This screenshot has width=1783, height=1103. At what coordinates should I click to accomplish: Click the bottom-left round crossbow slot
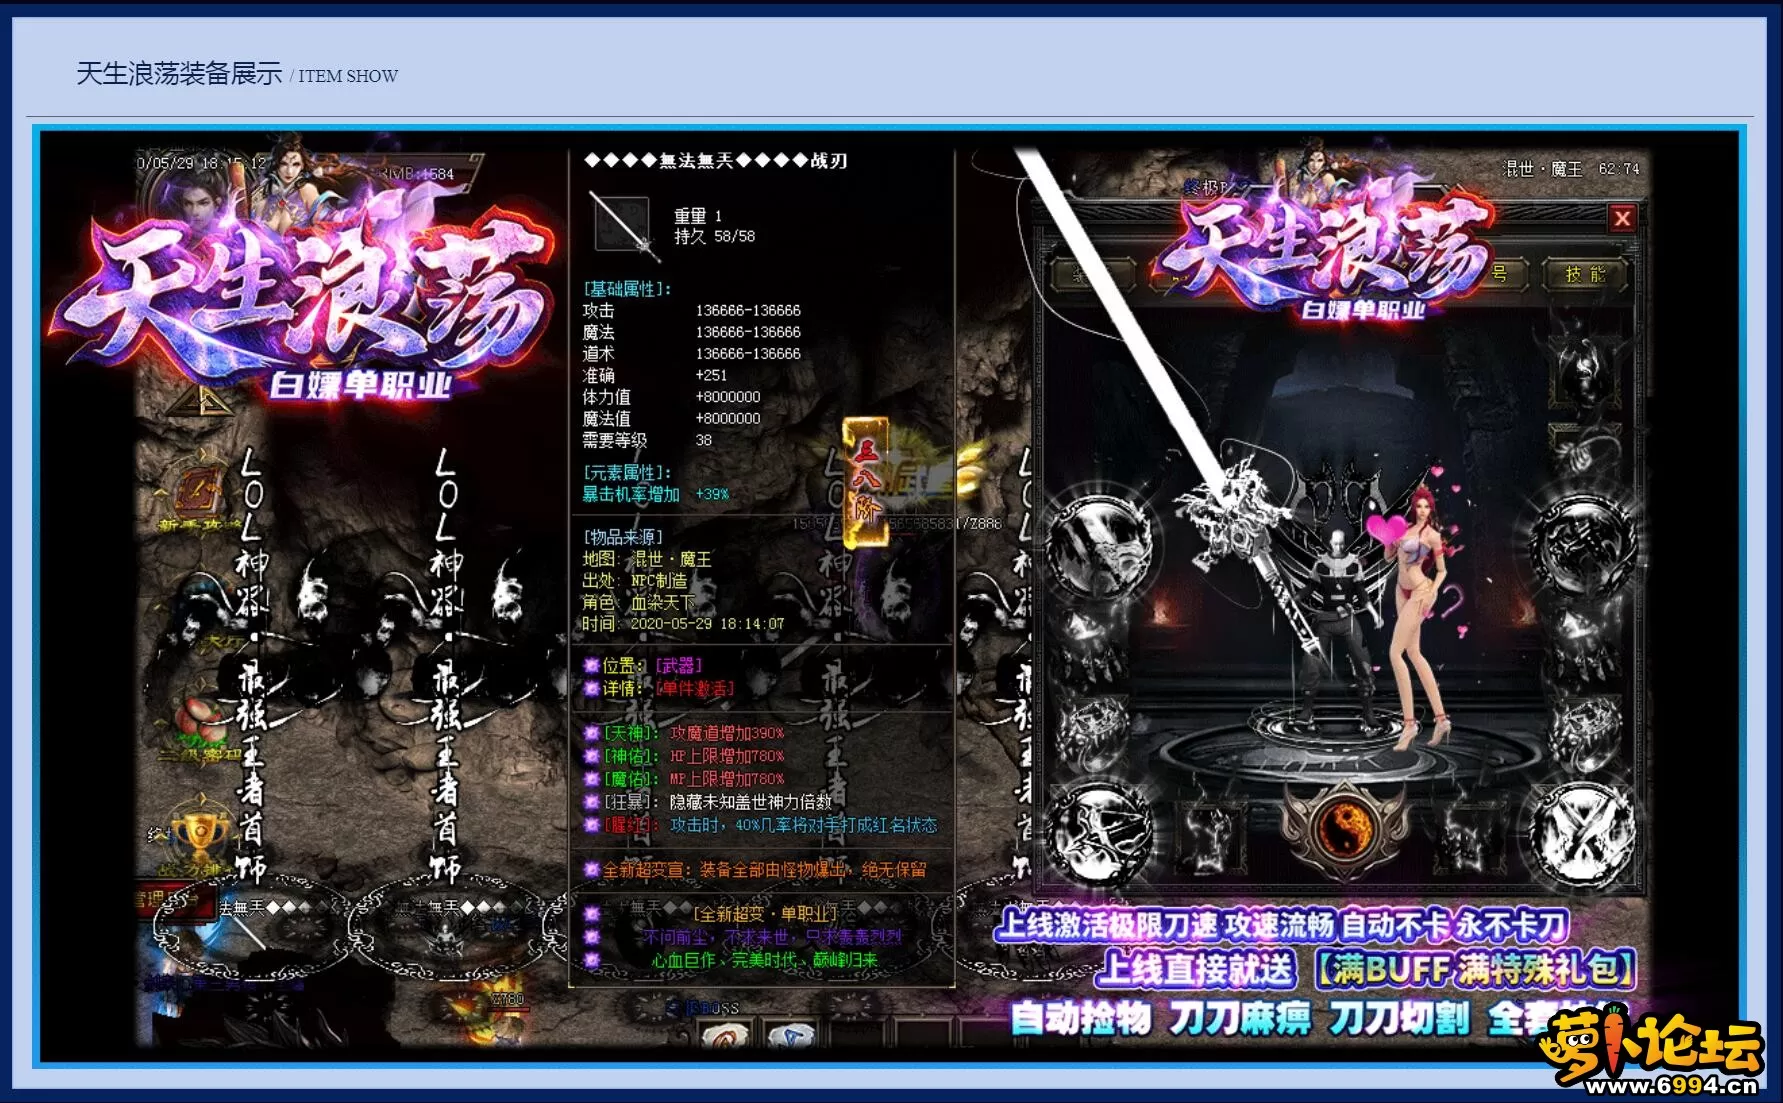[1099, 835]
